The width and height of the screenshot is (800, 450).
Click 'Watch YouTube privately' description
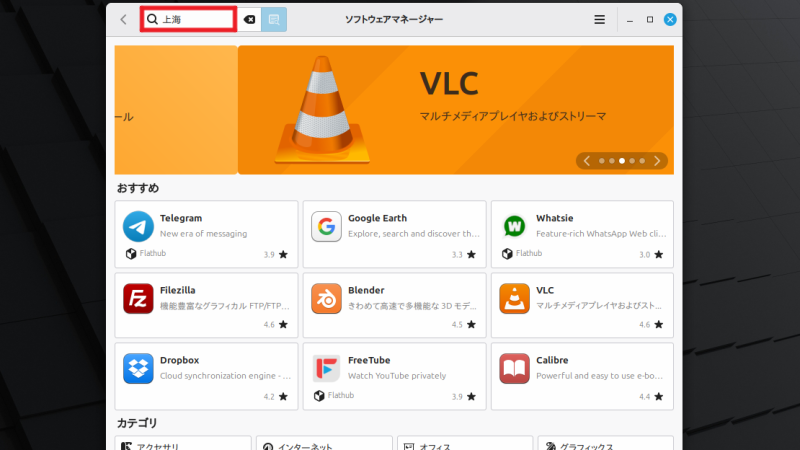(x=397, y=376)
